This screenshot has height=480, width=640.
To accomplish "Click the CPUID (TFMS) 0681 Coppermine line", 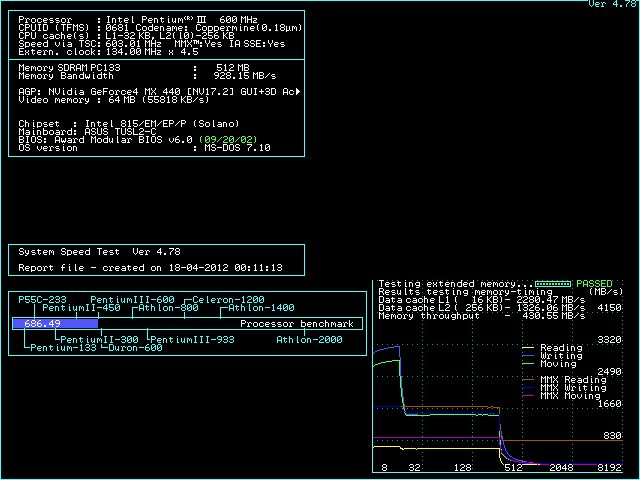I will point(160,28).
